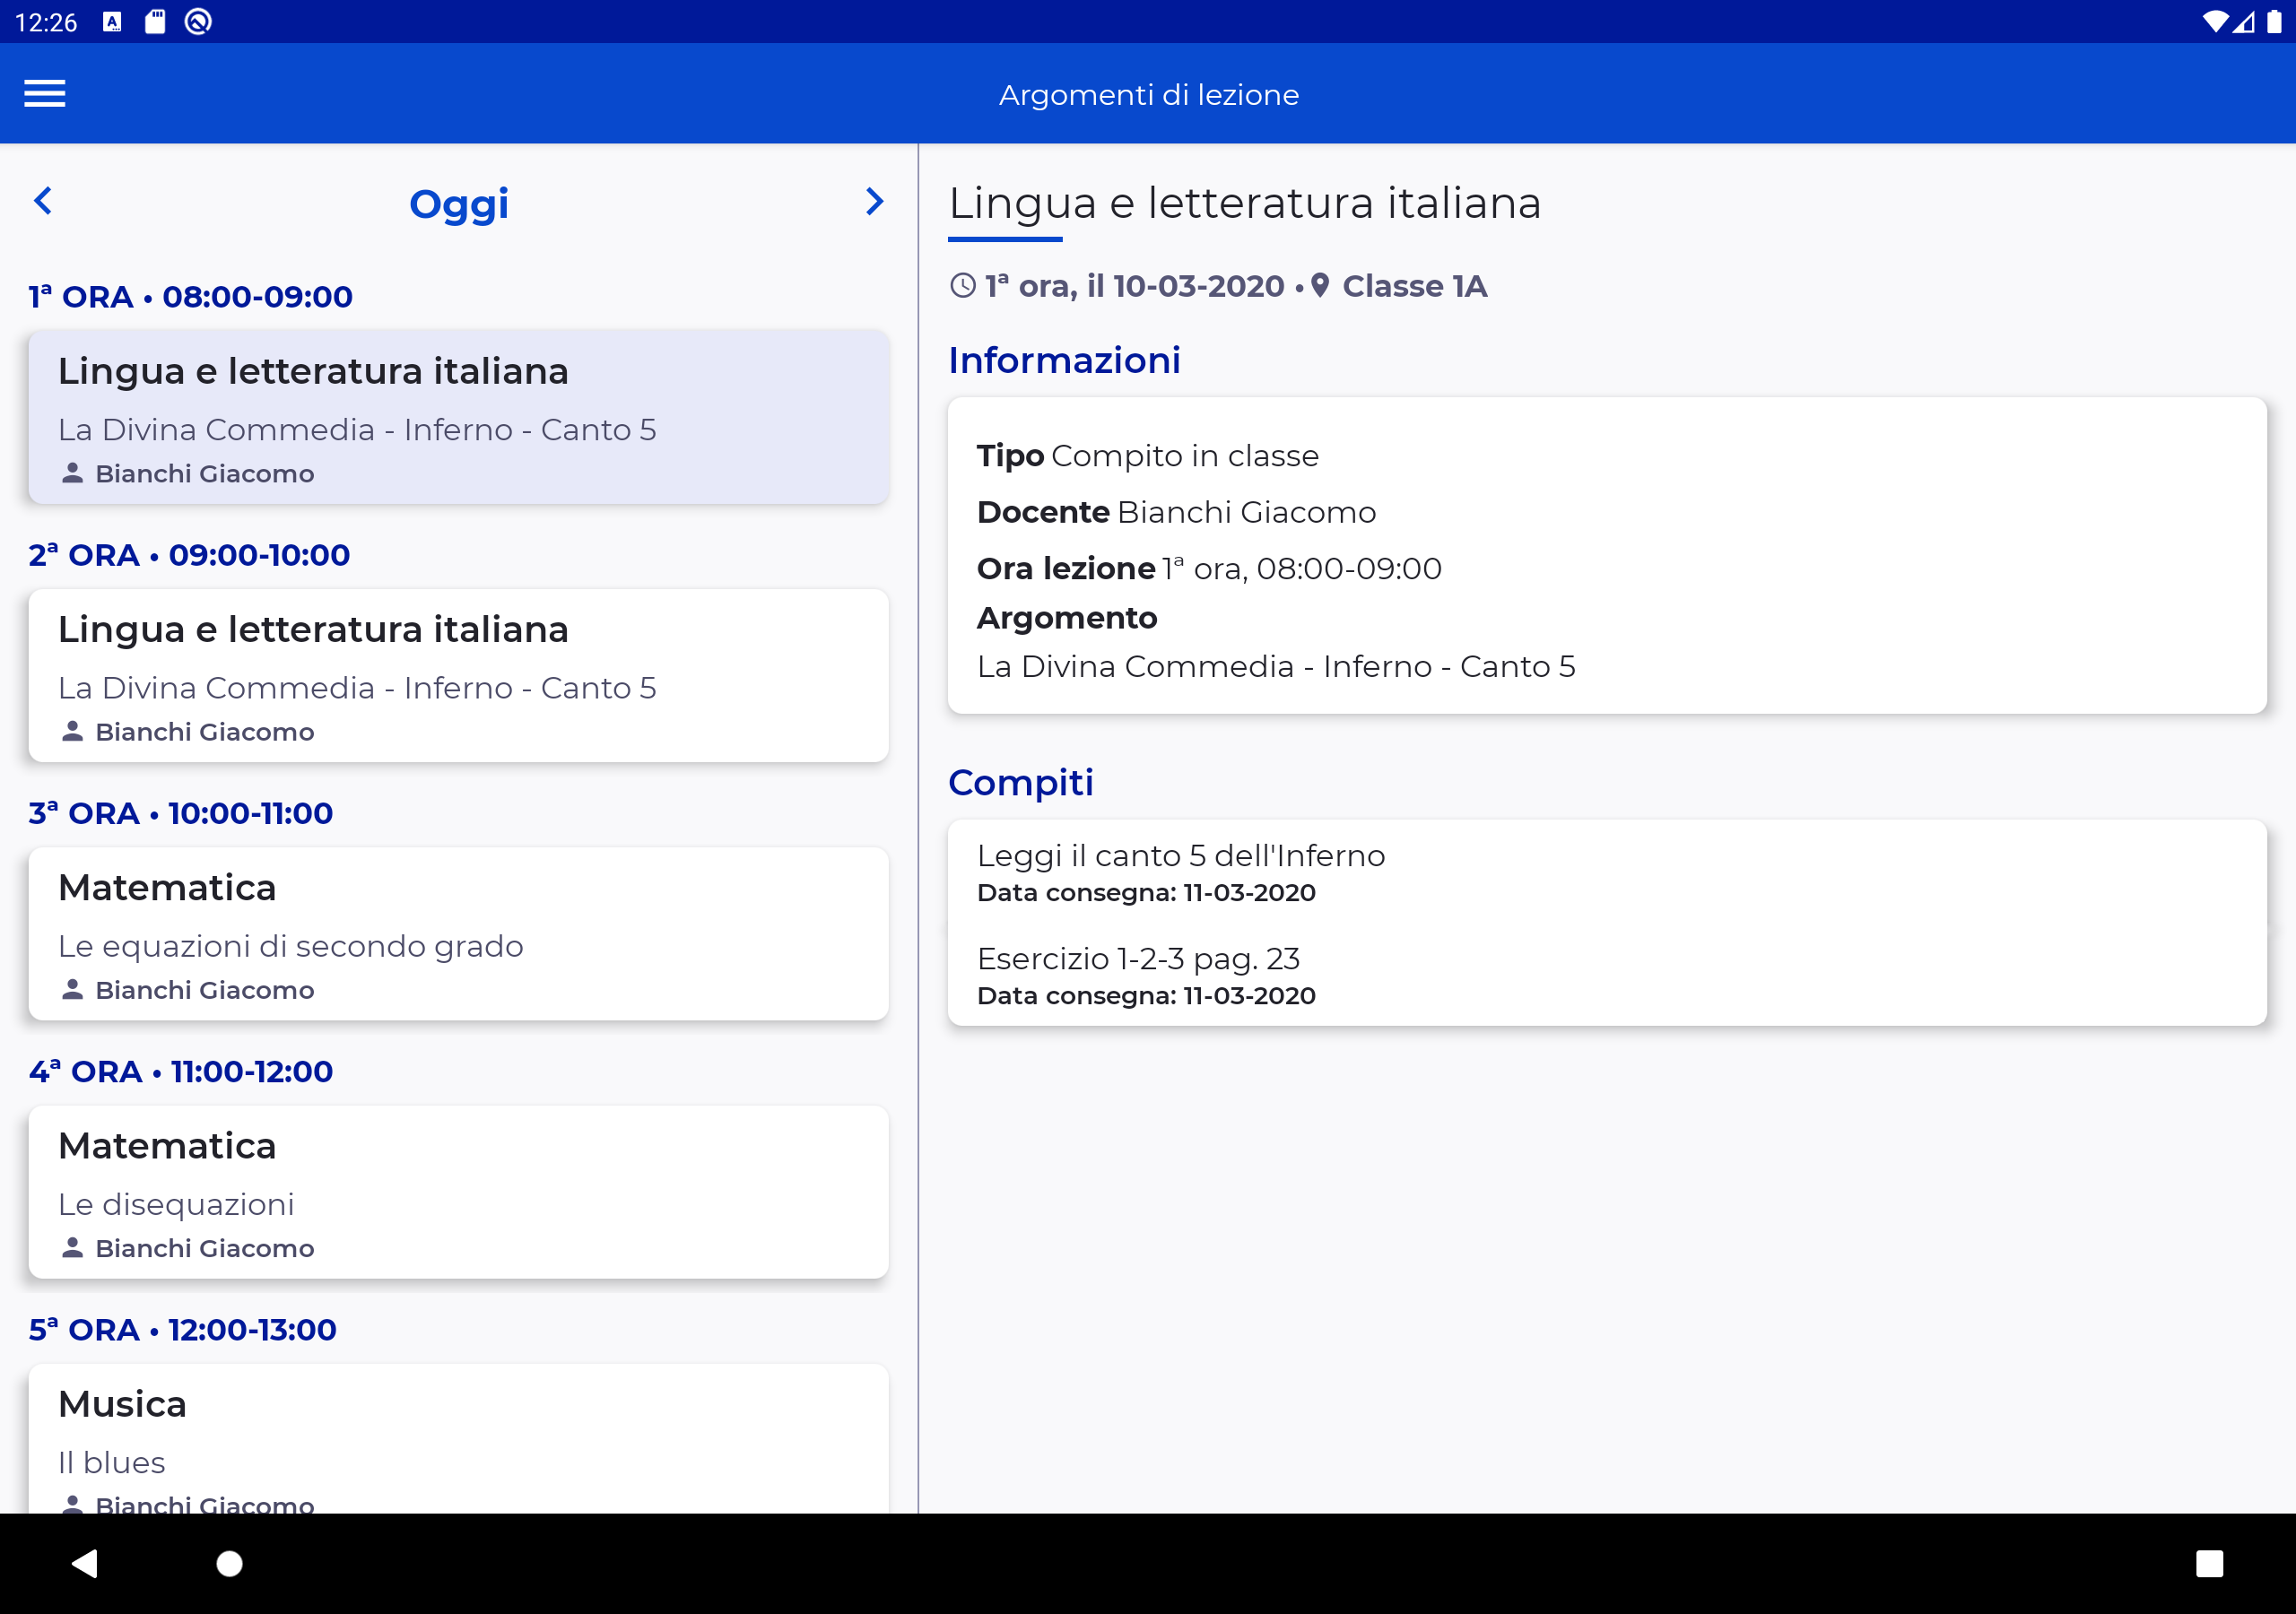Click the person icon in the 2ª ora card
This screenshot has height=1614, width=2296.
pos(72,731)
